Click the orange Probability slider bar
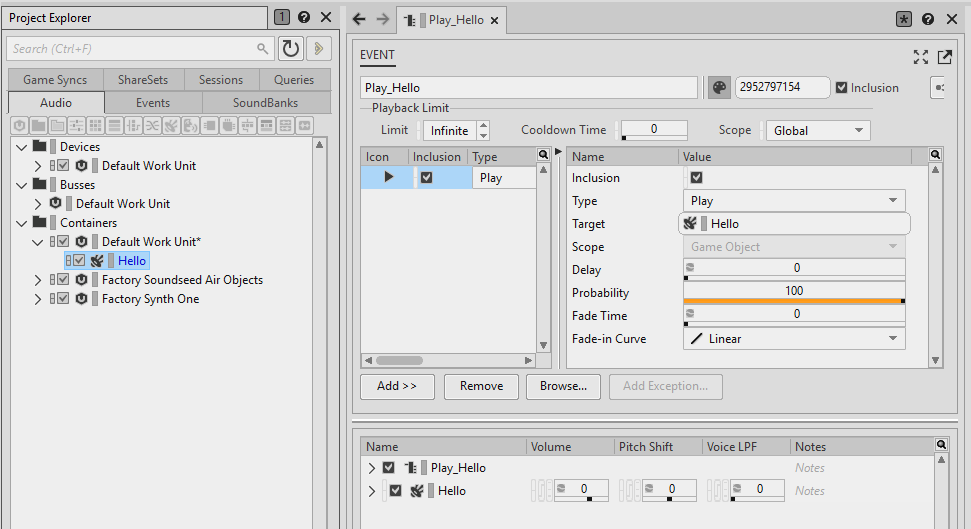Viewport: 971px width, 529px height. tap(793, 301)
